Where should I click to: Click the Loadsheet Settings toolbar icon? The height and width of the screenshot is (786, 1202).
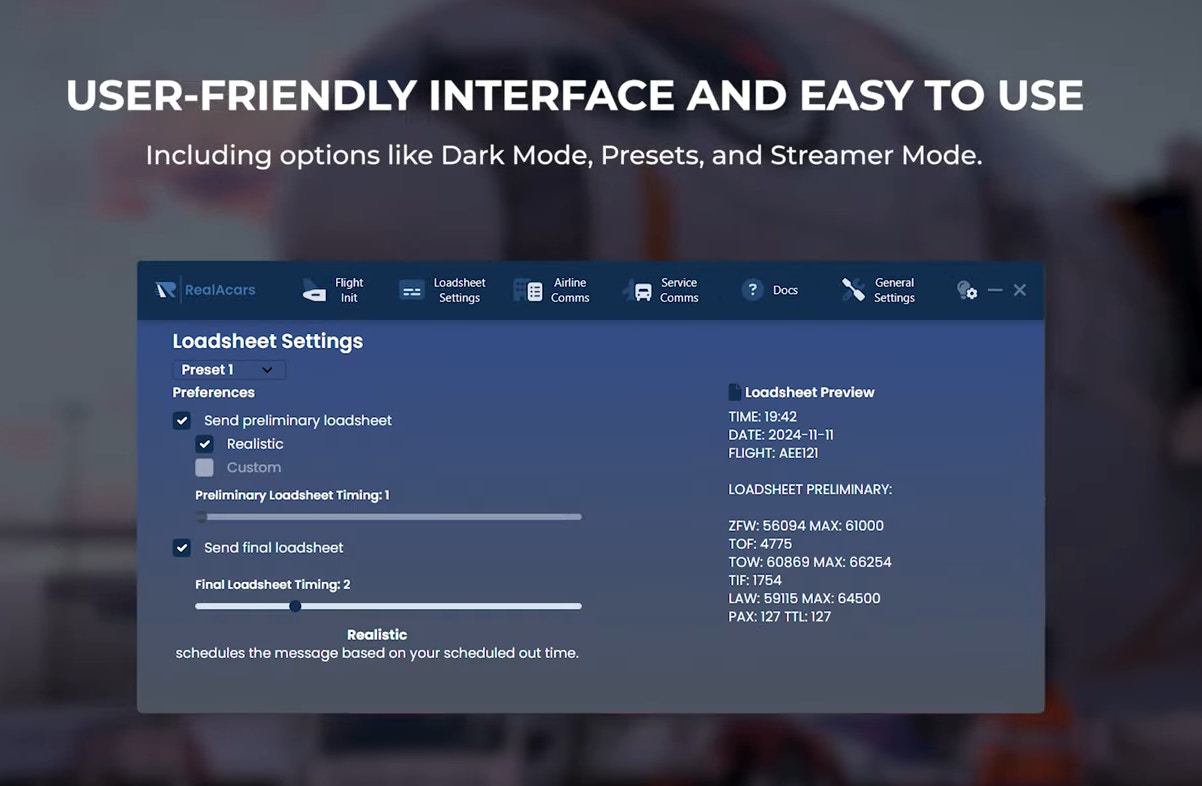412,290
